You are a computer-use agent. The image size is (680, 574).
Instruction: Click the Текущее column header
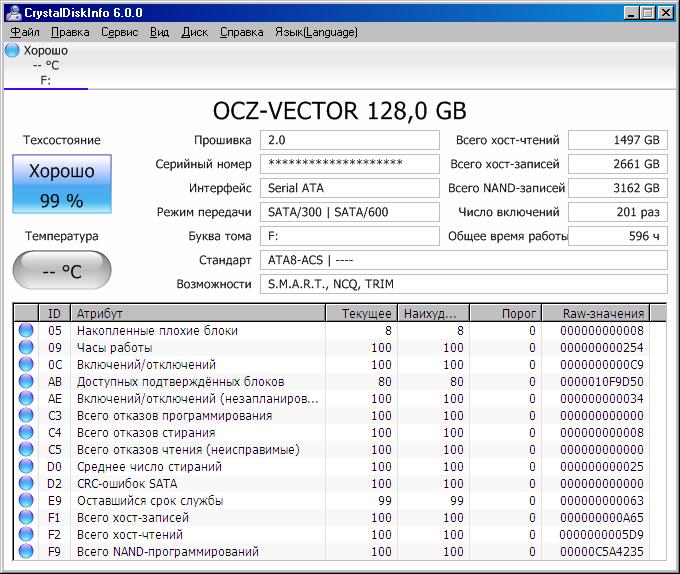point(362,313)
